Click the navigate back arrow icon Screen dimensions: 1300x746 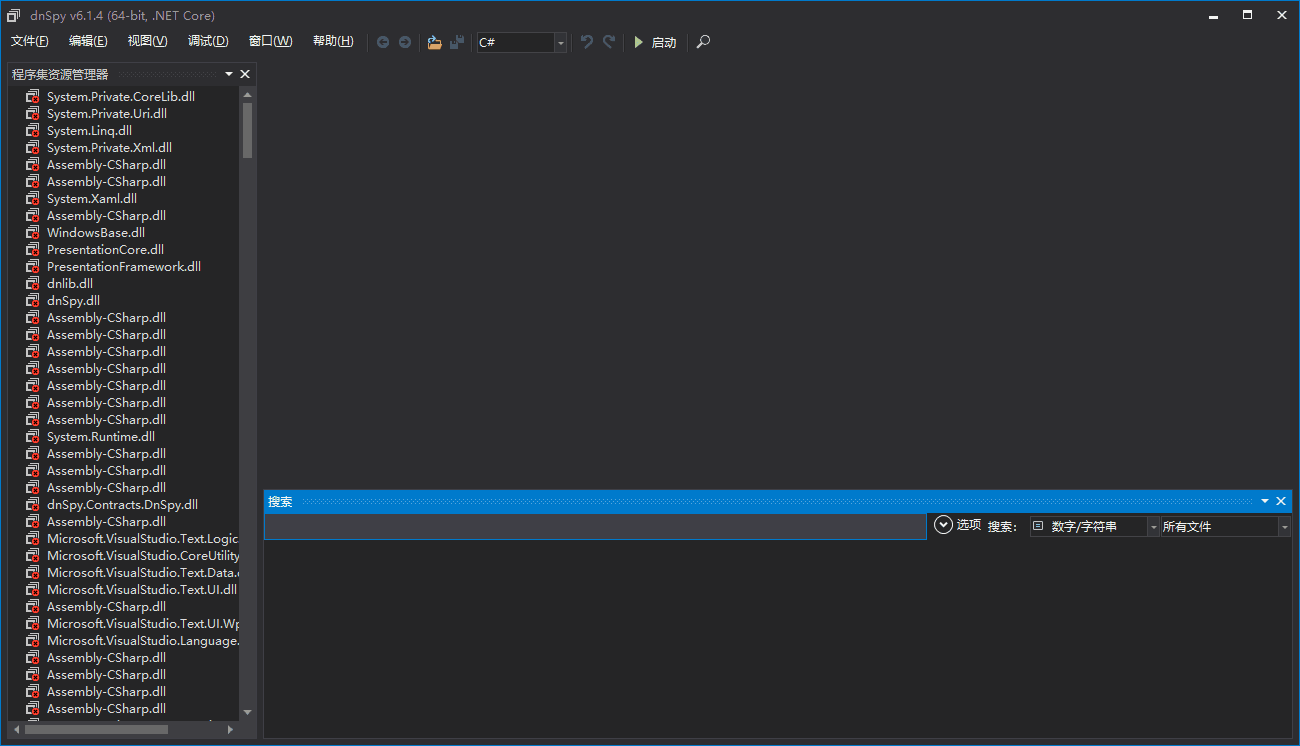[383, 42]
